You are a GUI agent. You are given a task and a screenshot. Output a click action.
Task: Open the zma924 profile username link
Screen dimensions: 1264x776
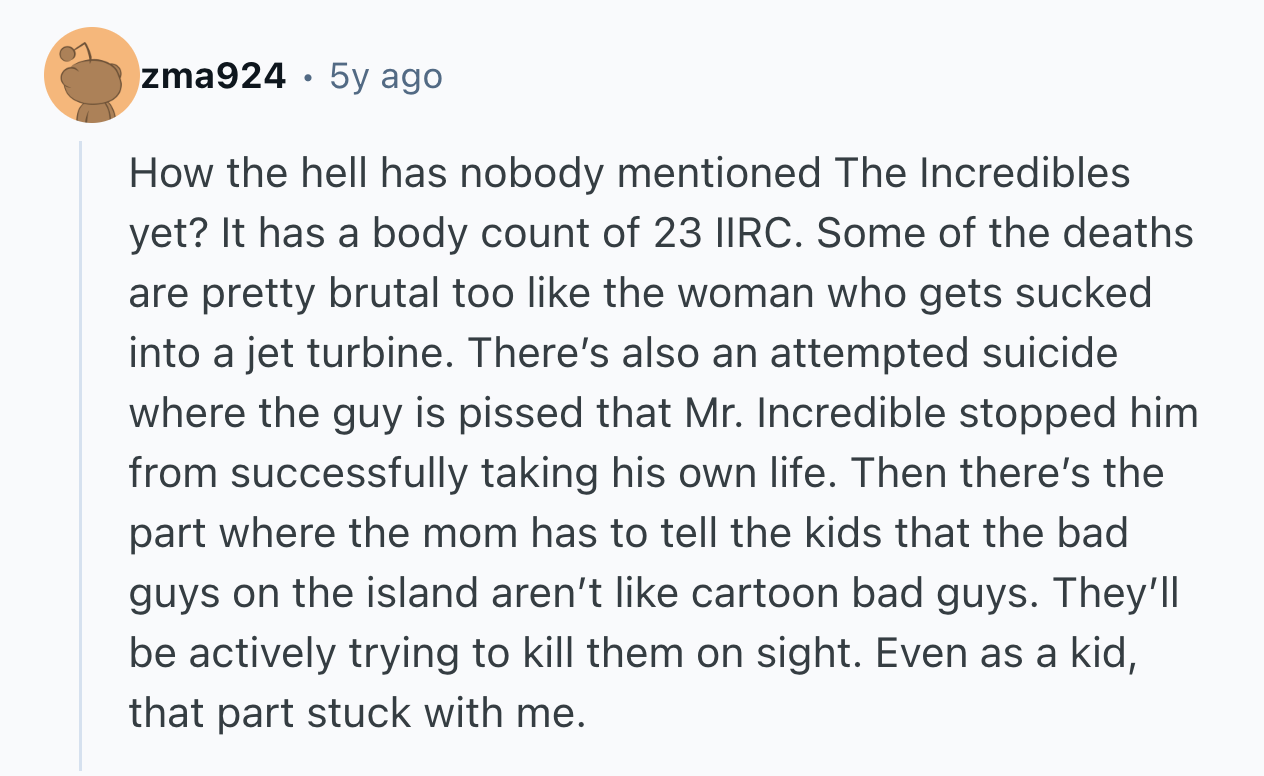point(212,75)
